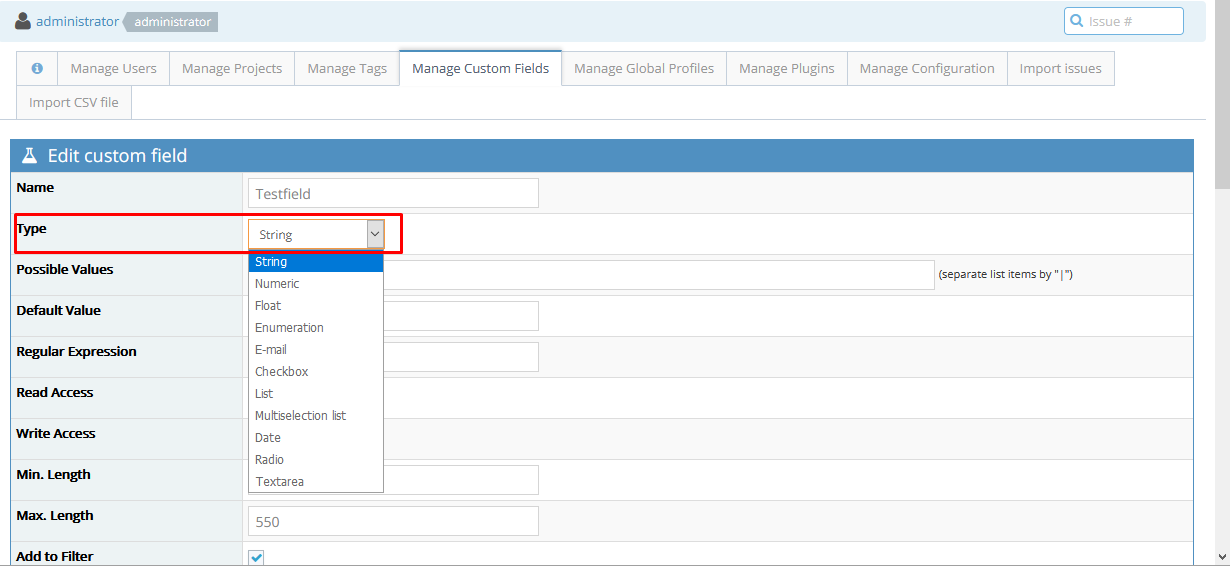The height and width of the screenshot is (566, 1230).
Task: Select the Textarea type option
Action: pyautogui.click(x=279, y=482)
